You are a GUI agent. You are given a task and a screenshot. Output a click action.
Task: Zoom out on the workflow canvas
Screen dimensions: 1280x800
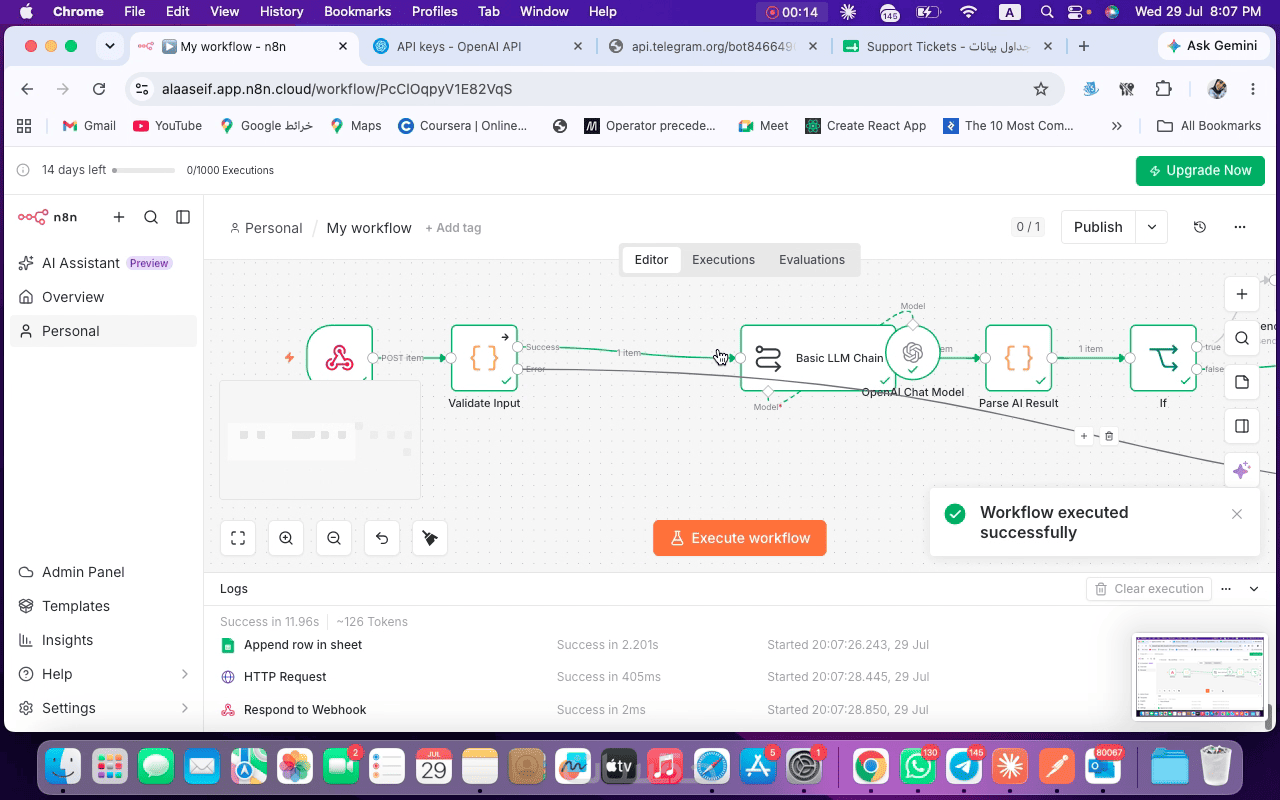pos(334,538)
